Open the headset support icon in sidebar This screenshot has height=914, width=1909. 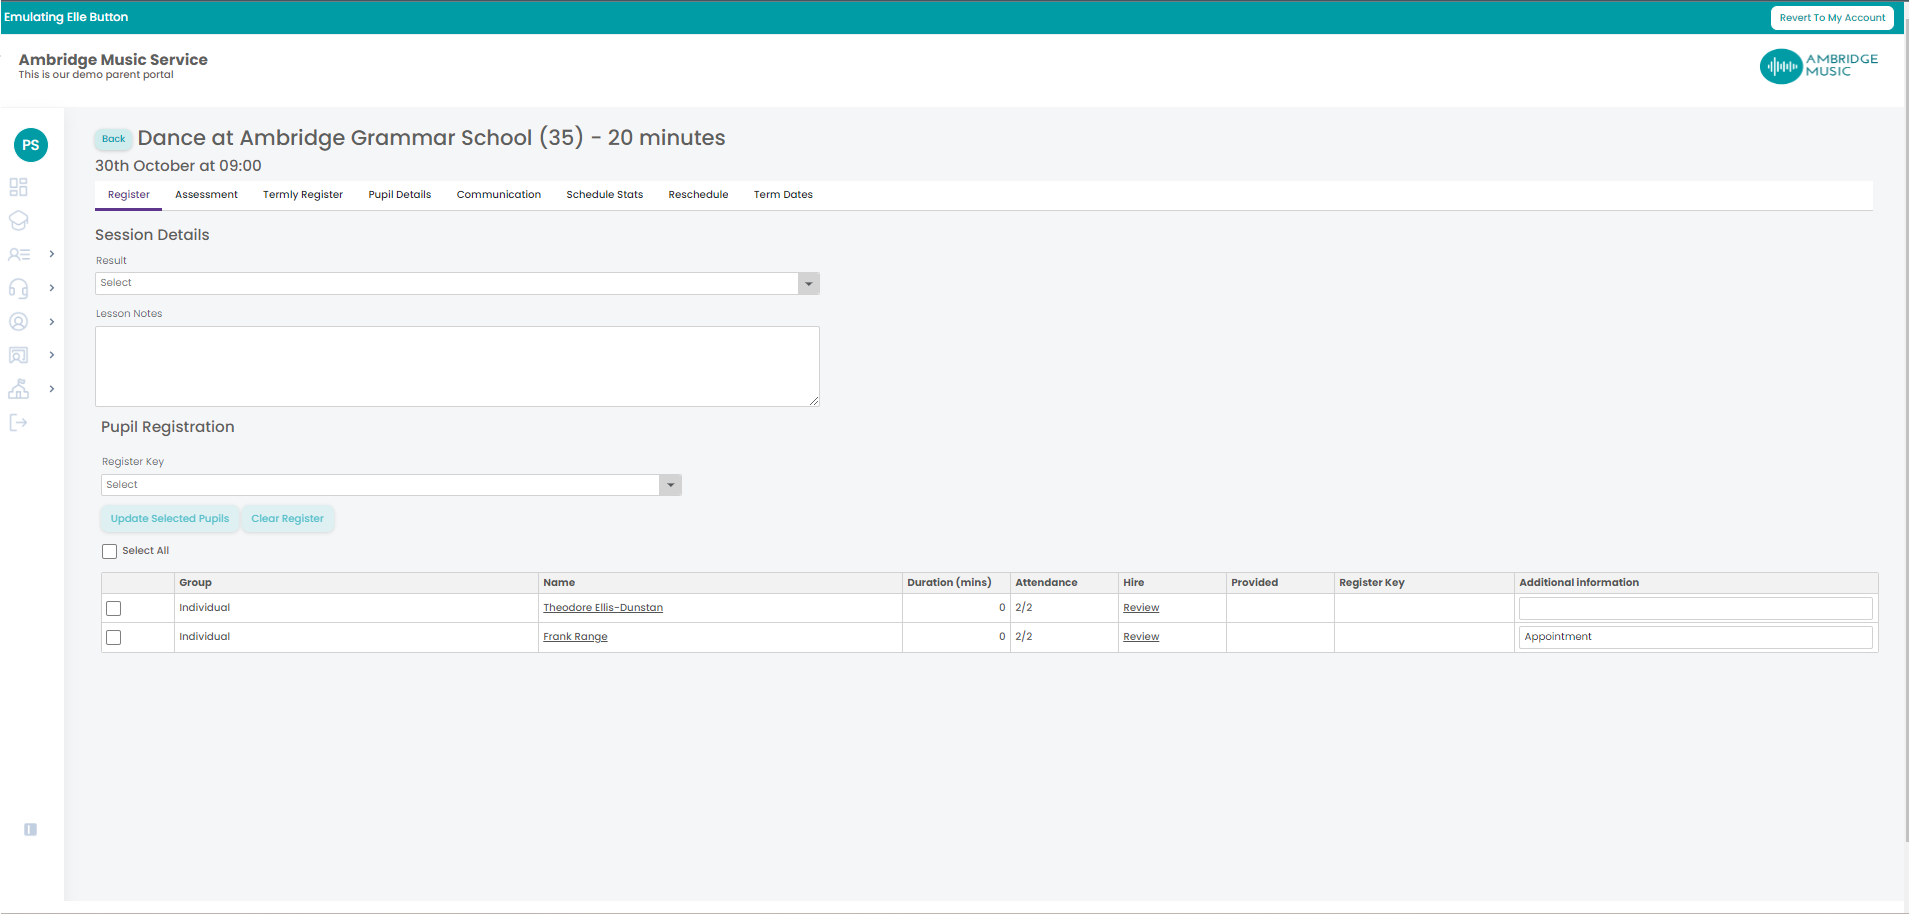pos(18,288)
